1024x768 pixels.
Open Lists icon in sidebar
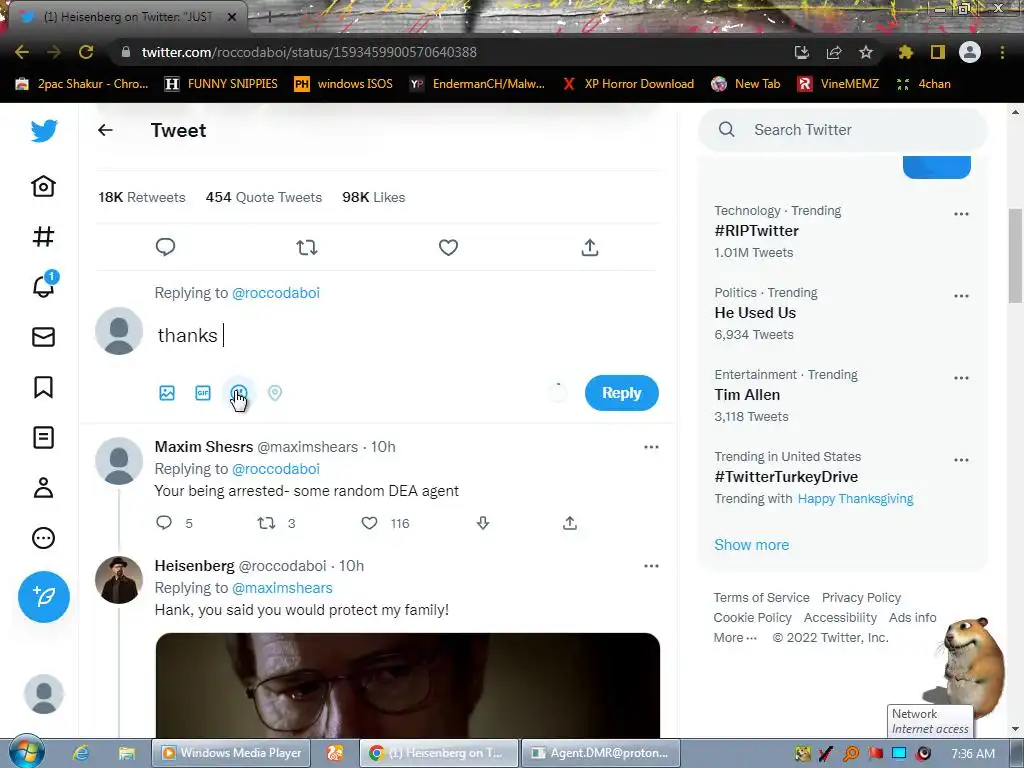point(44,438)
